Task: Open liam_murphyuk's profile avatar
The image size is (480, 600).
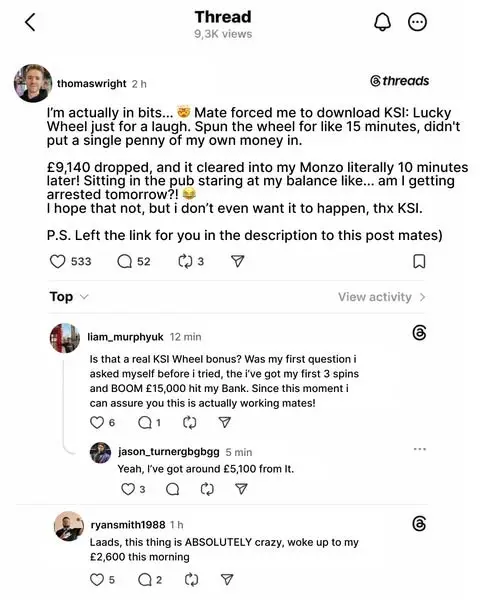Action: tap(65, 338)
